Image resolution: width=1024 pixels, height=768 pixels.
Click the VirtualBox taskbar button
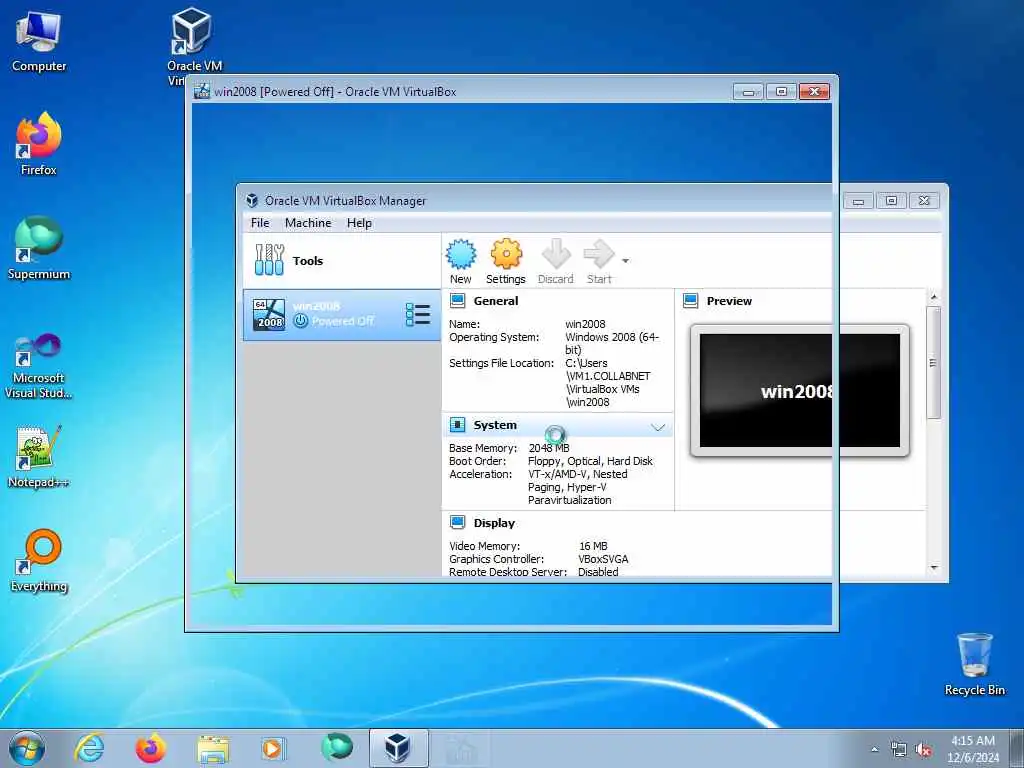coord(398,748)
